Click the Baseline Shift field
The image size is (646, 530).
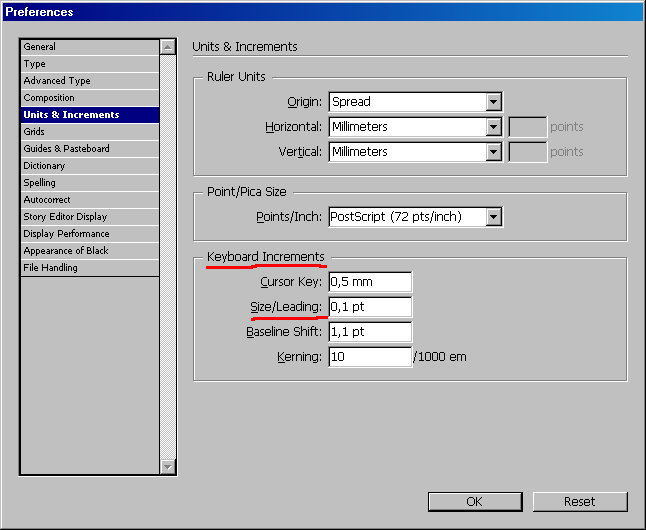point(370,332)
